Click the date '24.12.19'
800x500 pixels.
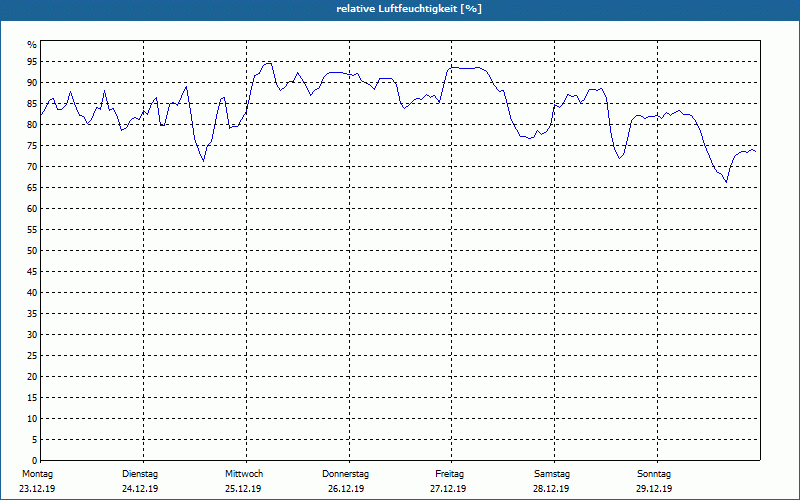[x=140, y=489]
